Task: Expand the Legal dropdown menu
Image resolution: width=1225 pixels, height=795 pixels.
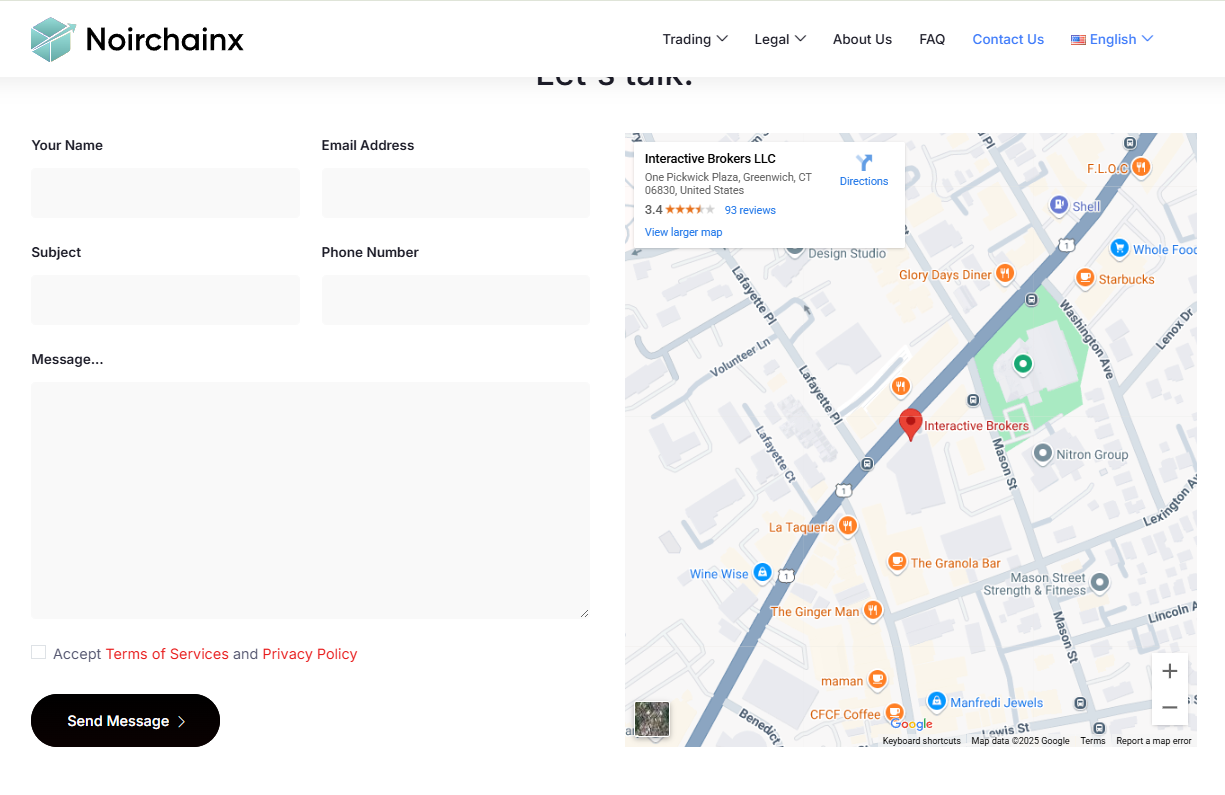Action: click(780, 39)
